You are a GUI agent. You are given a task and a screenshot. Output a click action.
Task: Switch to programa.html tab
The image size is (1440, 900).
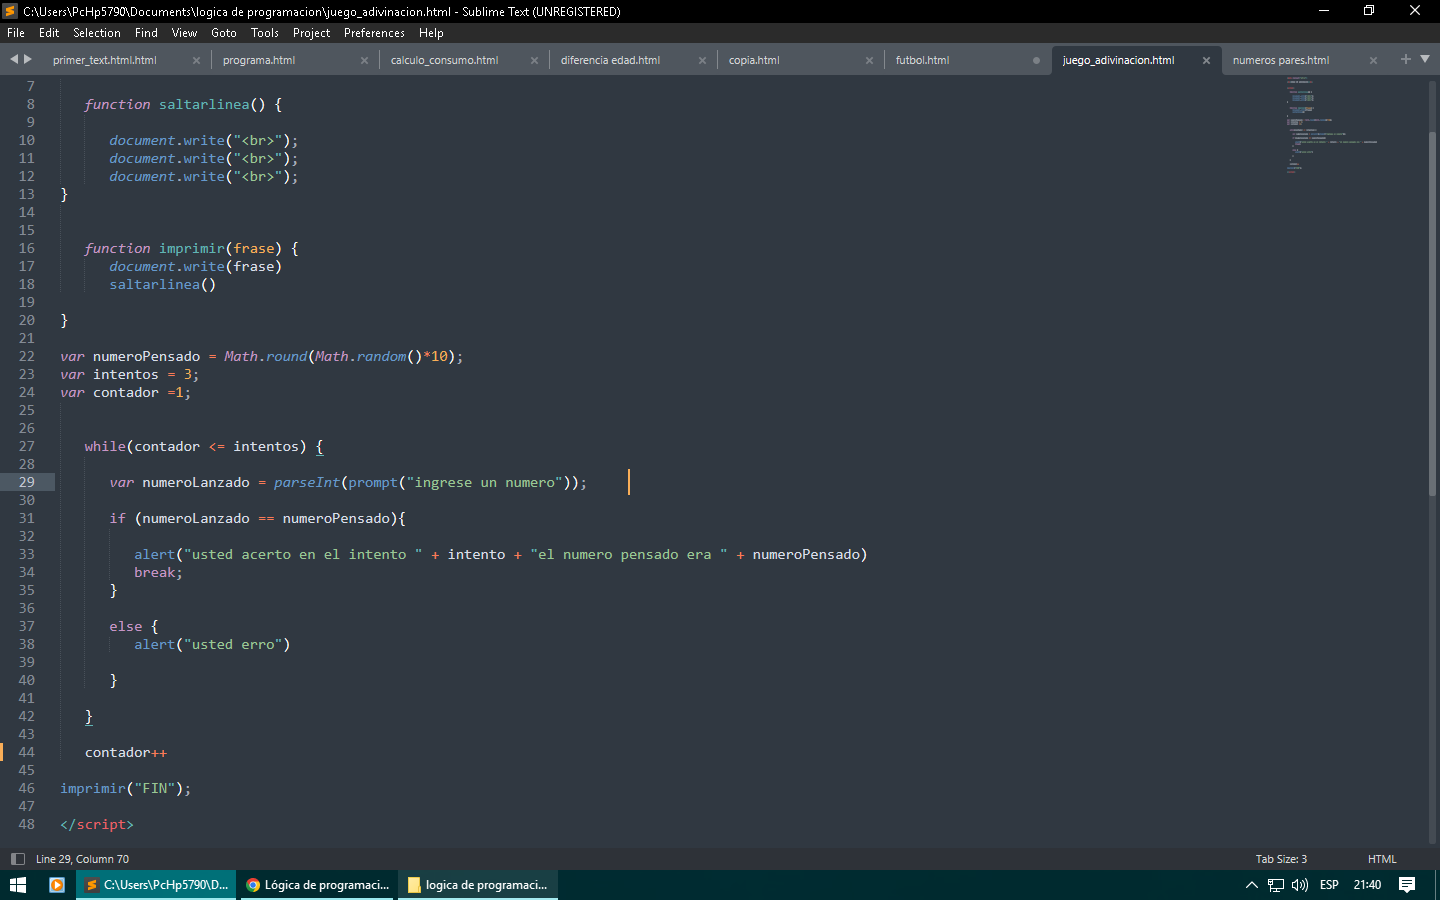click(259, 60)
